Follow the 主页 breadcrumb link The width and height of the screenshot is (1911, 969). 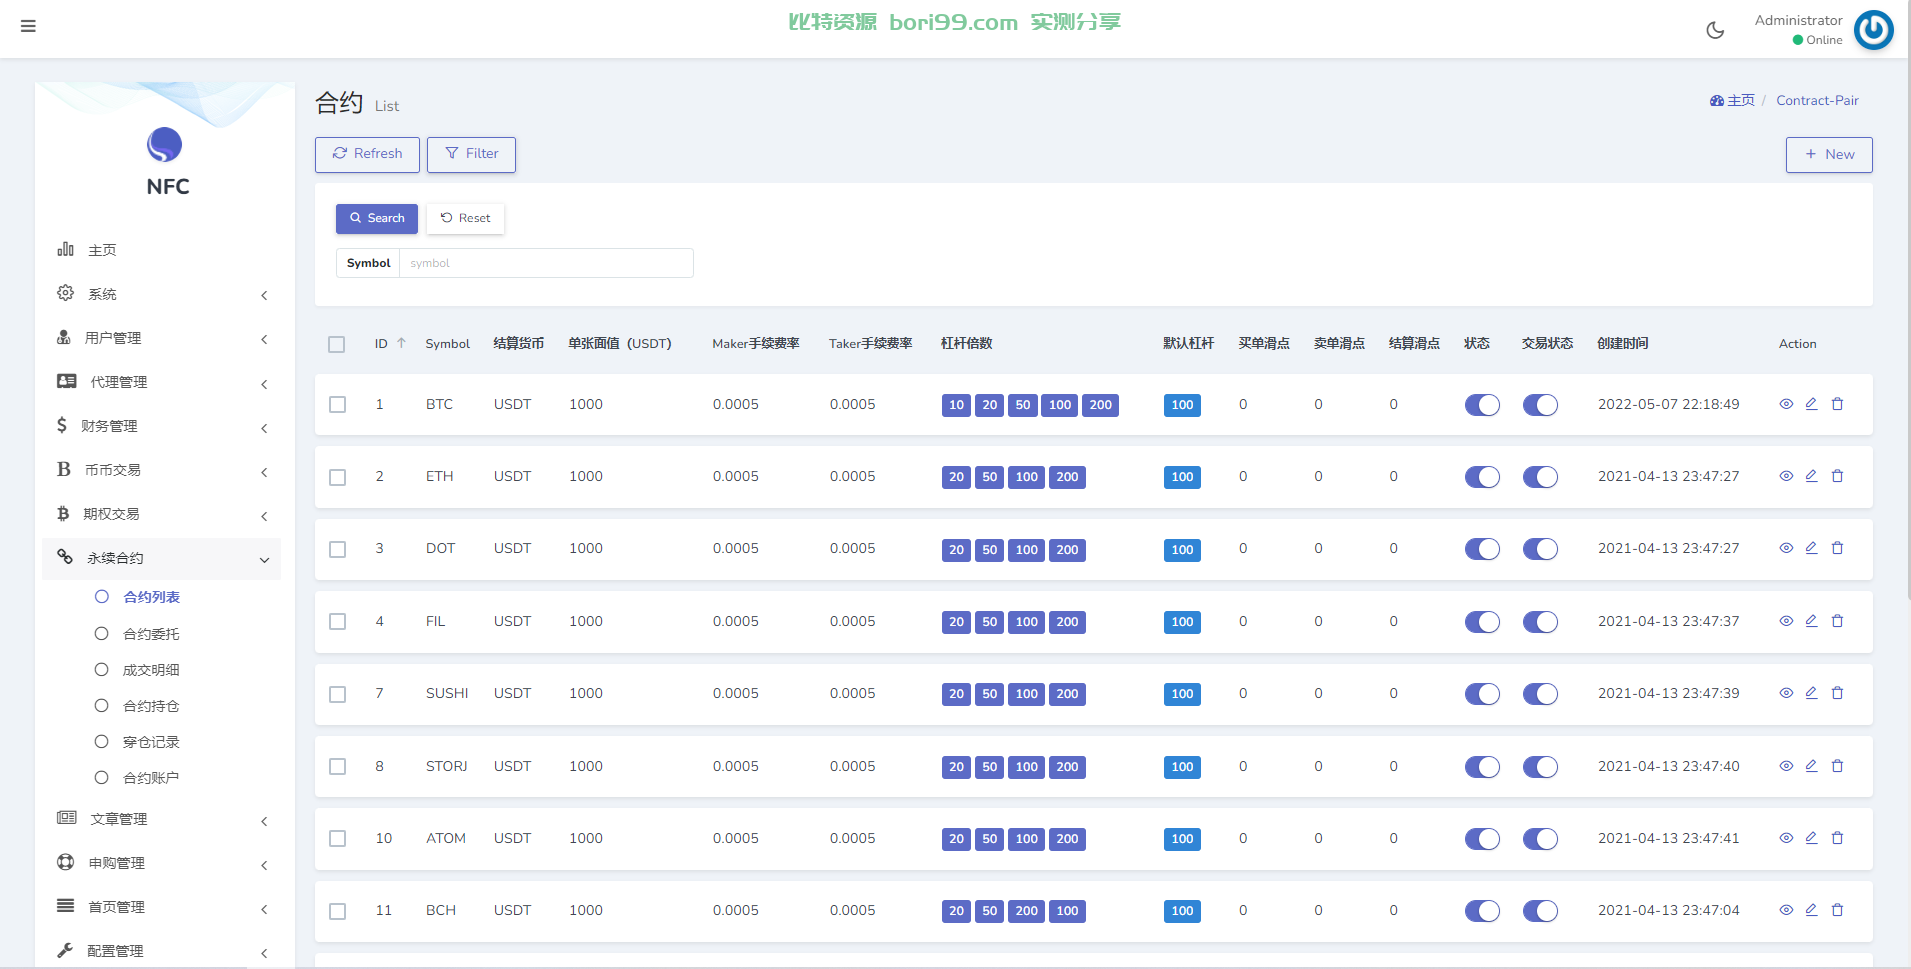click(1732, 100)
